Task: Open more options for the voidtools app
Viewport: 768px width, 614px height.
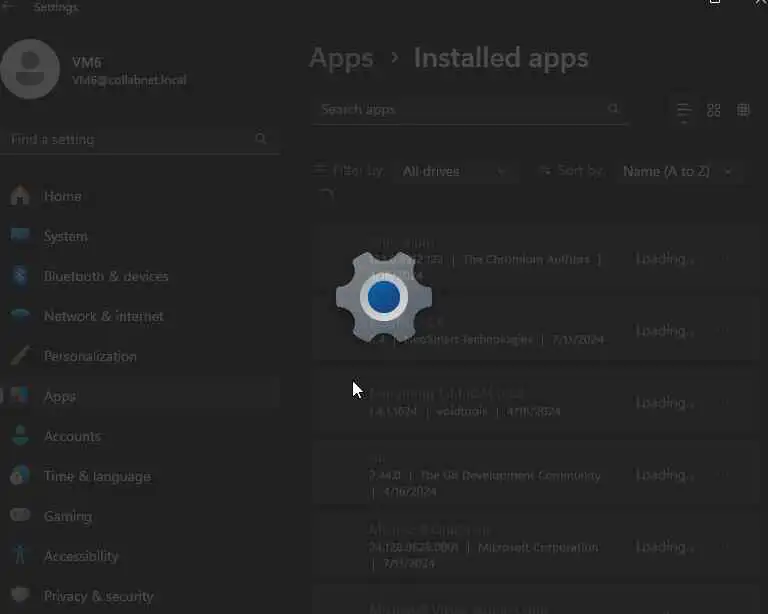Action: pos(725,403)
